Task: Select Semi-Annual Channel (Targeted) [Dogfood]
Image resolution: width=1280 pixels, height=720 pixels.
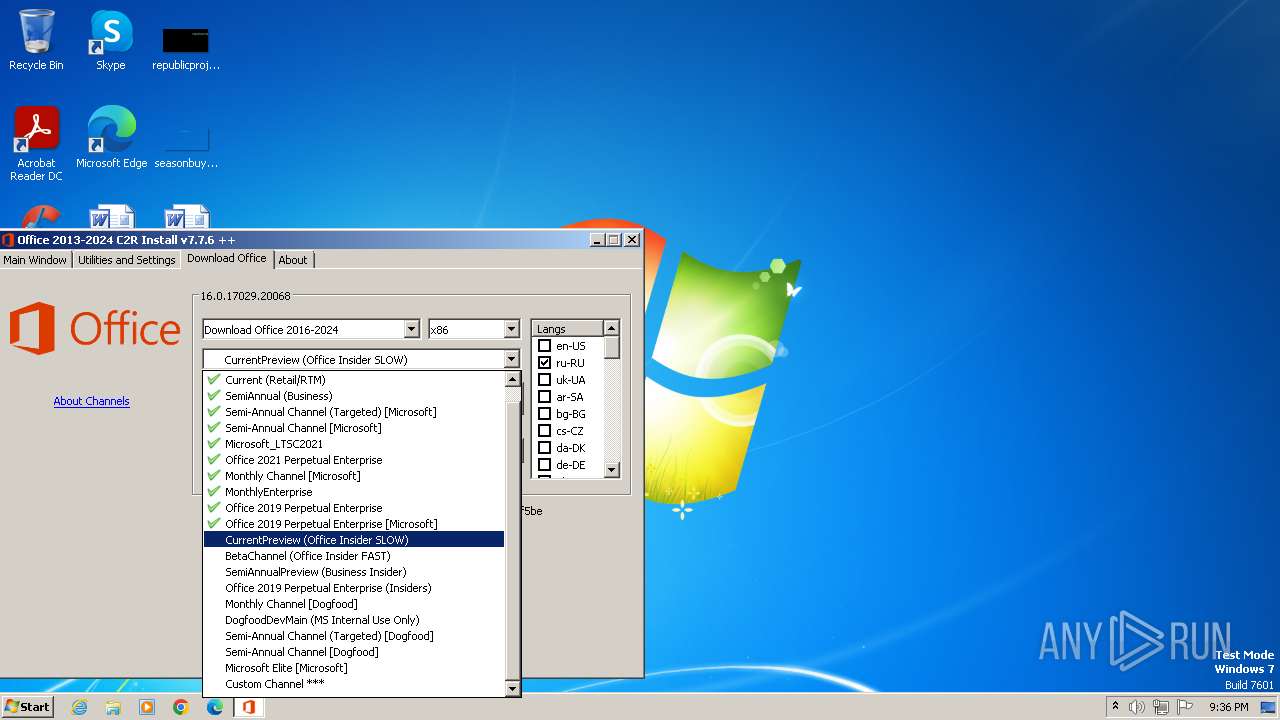Action: pyautogui.click(x=354, y=636)
